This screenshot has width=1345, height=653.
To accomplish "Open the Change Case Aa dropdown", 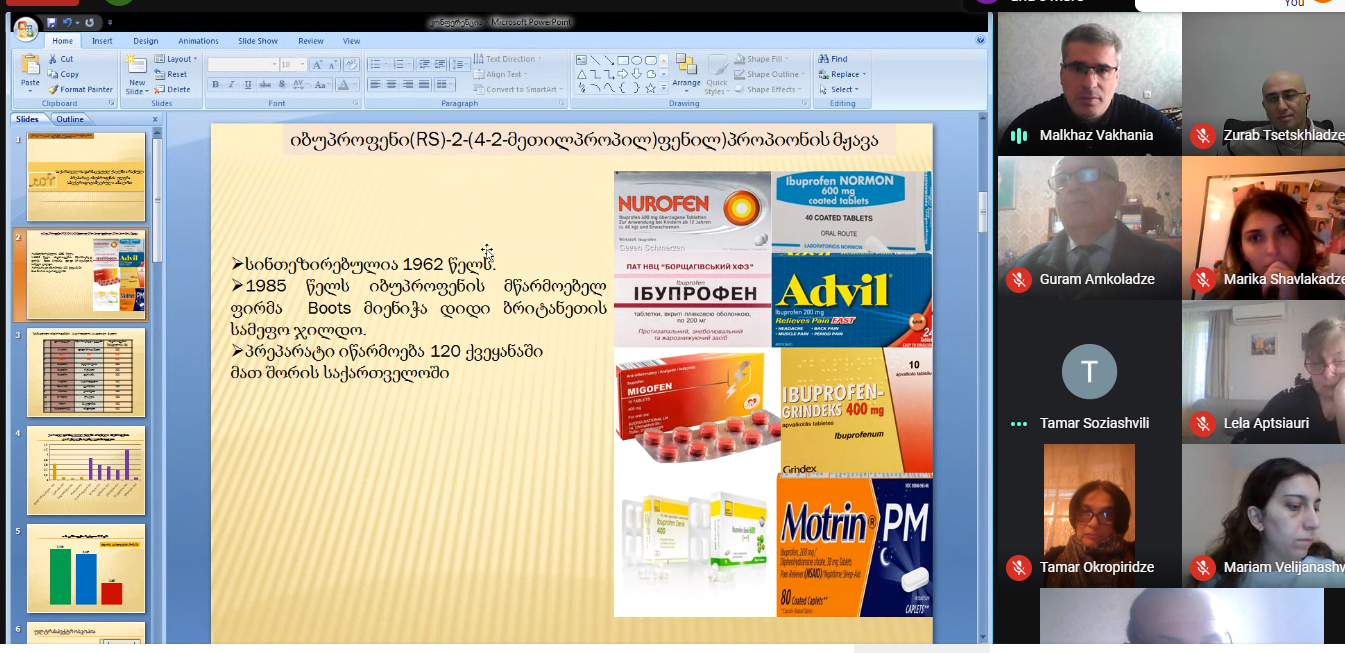I will coord(323,84).
